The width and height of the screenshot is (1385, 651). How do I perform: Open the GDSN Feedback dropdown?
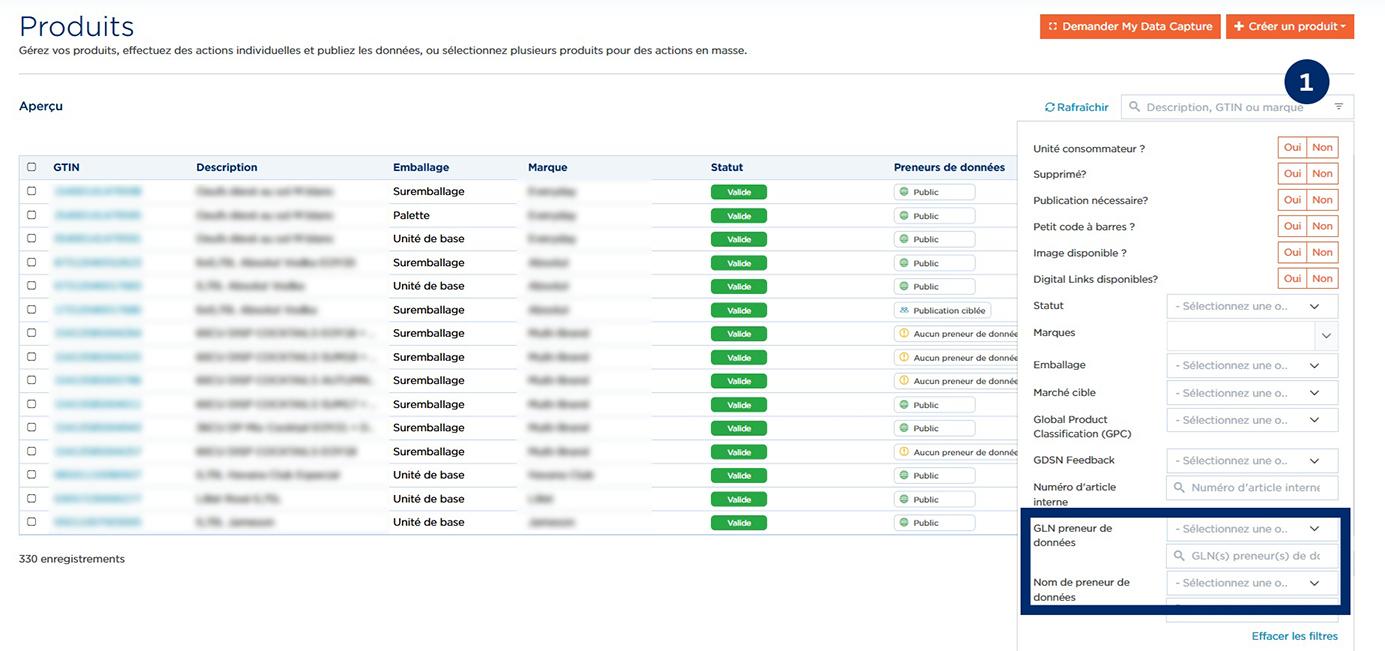1252,461
